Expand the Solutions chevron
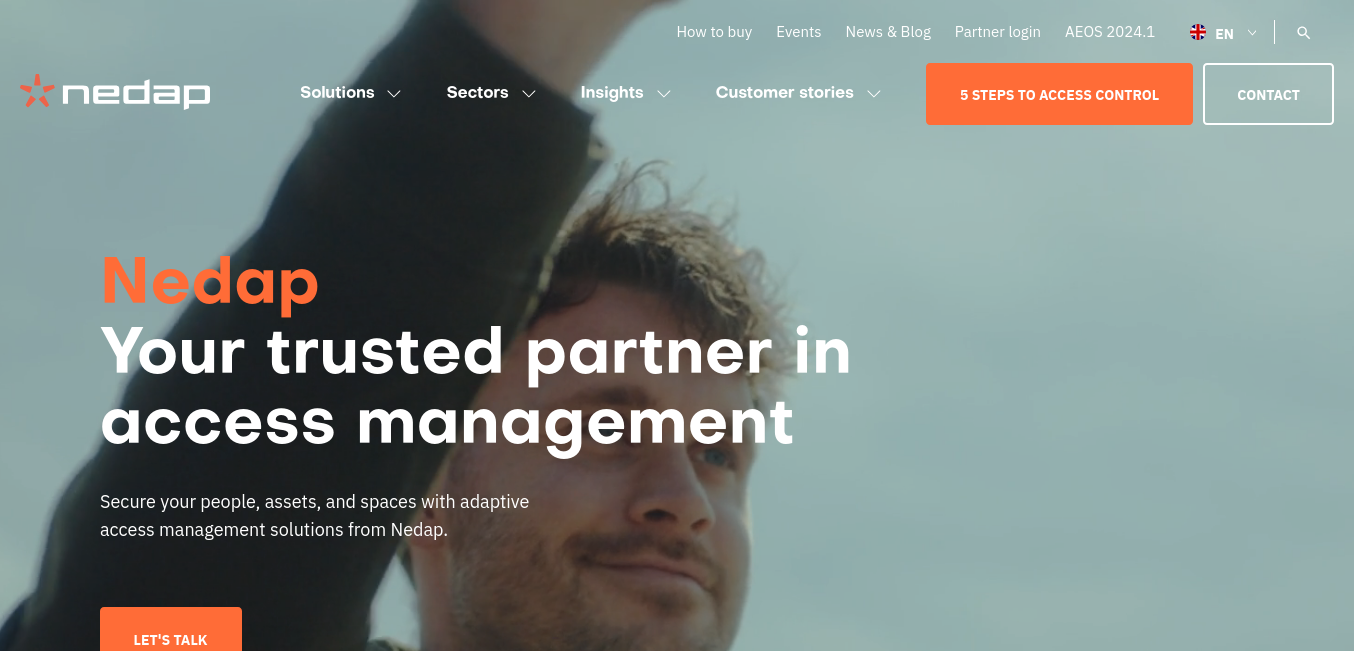The width and height of the screenshot is (1366, 651). click(x=394, y=94)
